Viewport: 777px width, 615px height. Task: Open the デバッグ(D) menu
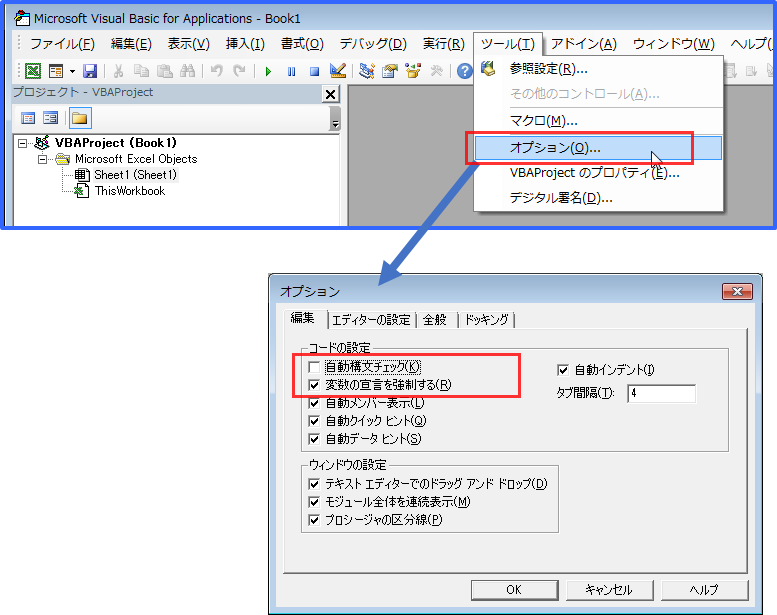pos(373,44)
